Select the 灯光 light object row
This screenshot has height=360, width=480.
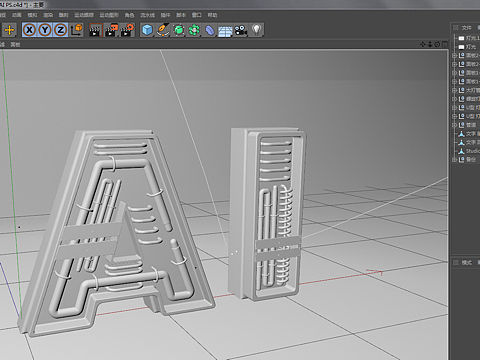[x=467, y=47]
